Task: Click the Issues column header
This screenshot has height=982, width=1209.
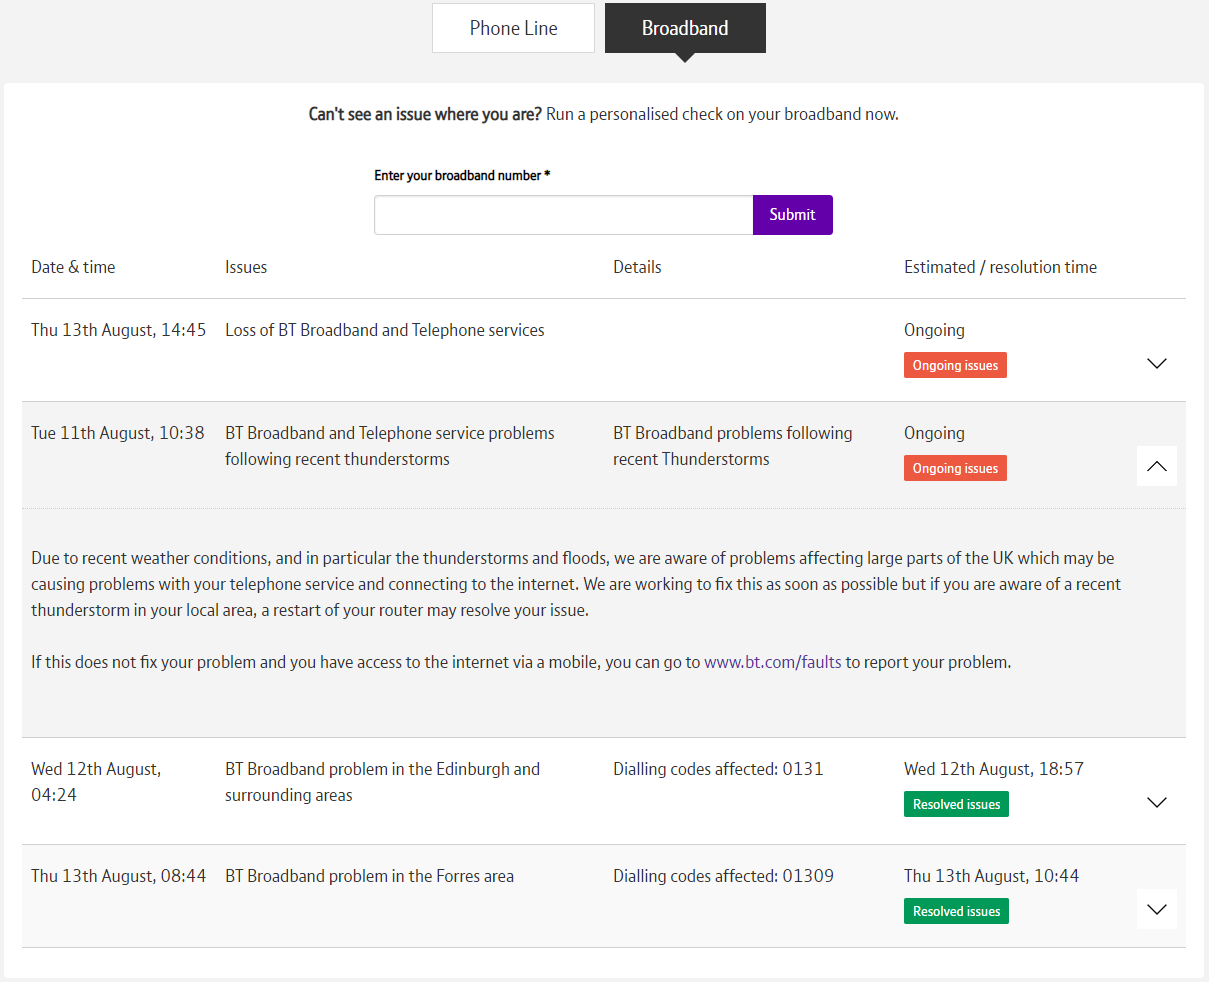Action: pos(246,267)
